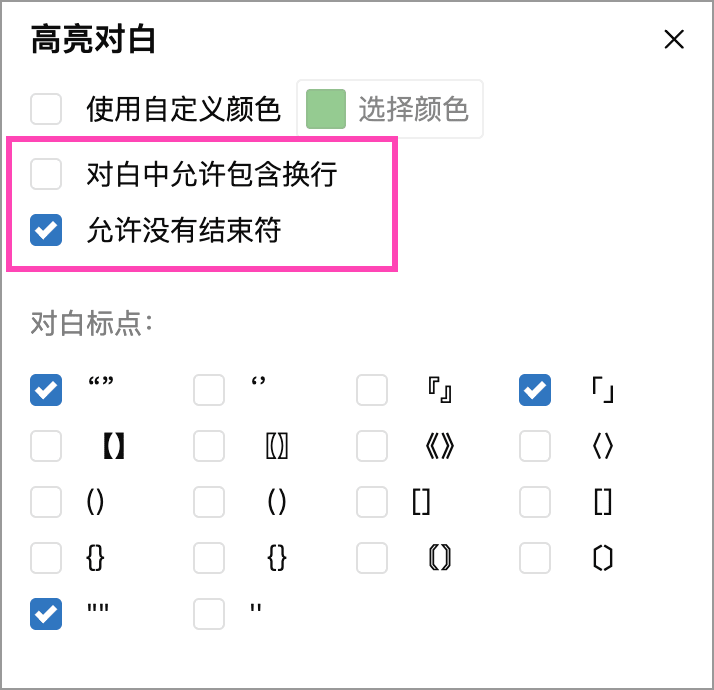Uncheck the curly double quotes “” checkbox
Viewport: 714px width, 690px height.
(x=46, y=390)
